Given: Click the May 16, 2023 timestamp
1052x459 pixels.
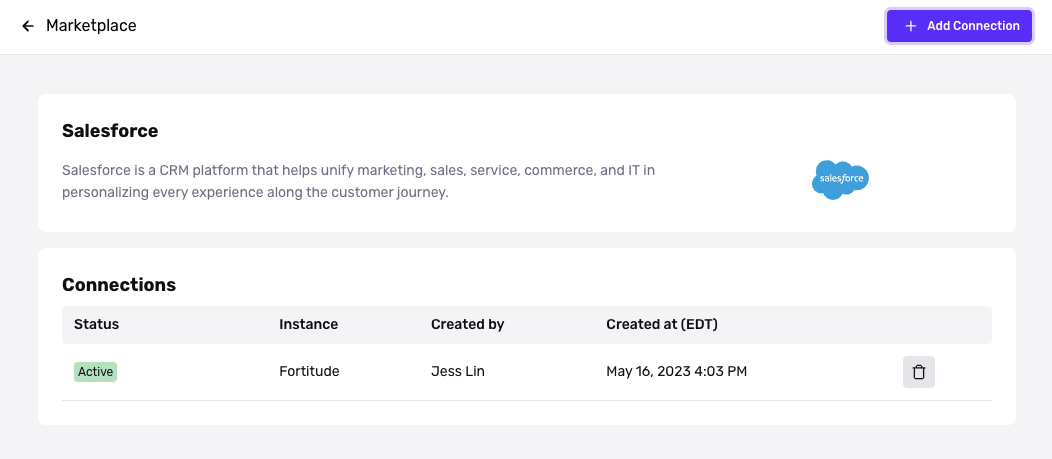Looking at the screenshot, I should tap(676, 372).
